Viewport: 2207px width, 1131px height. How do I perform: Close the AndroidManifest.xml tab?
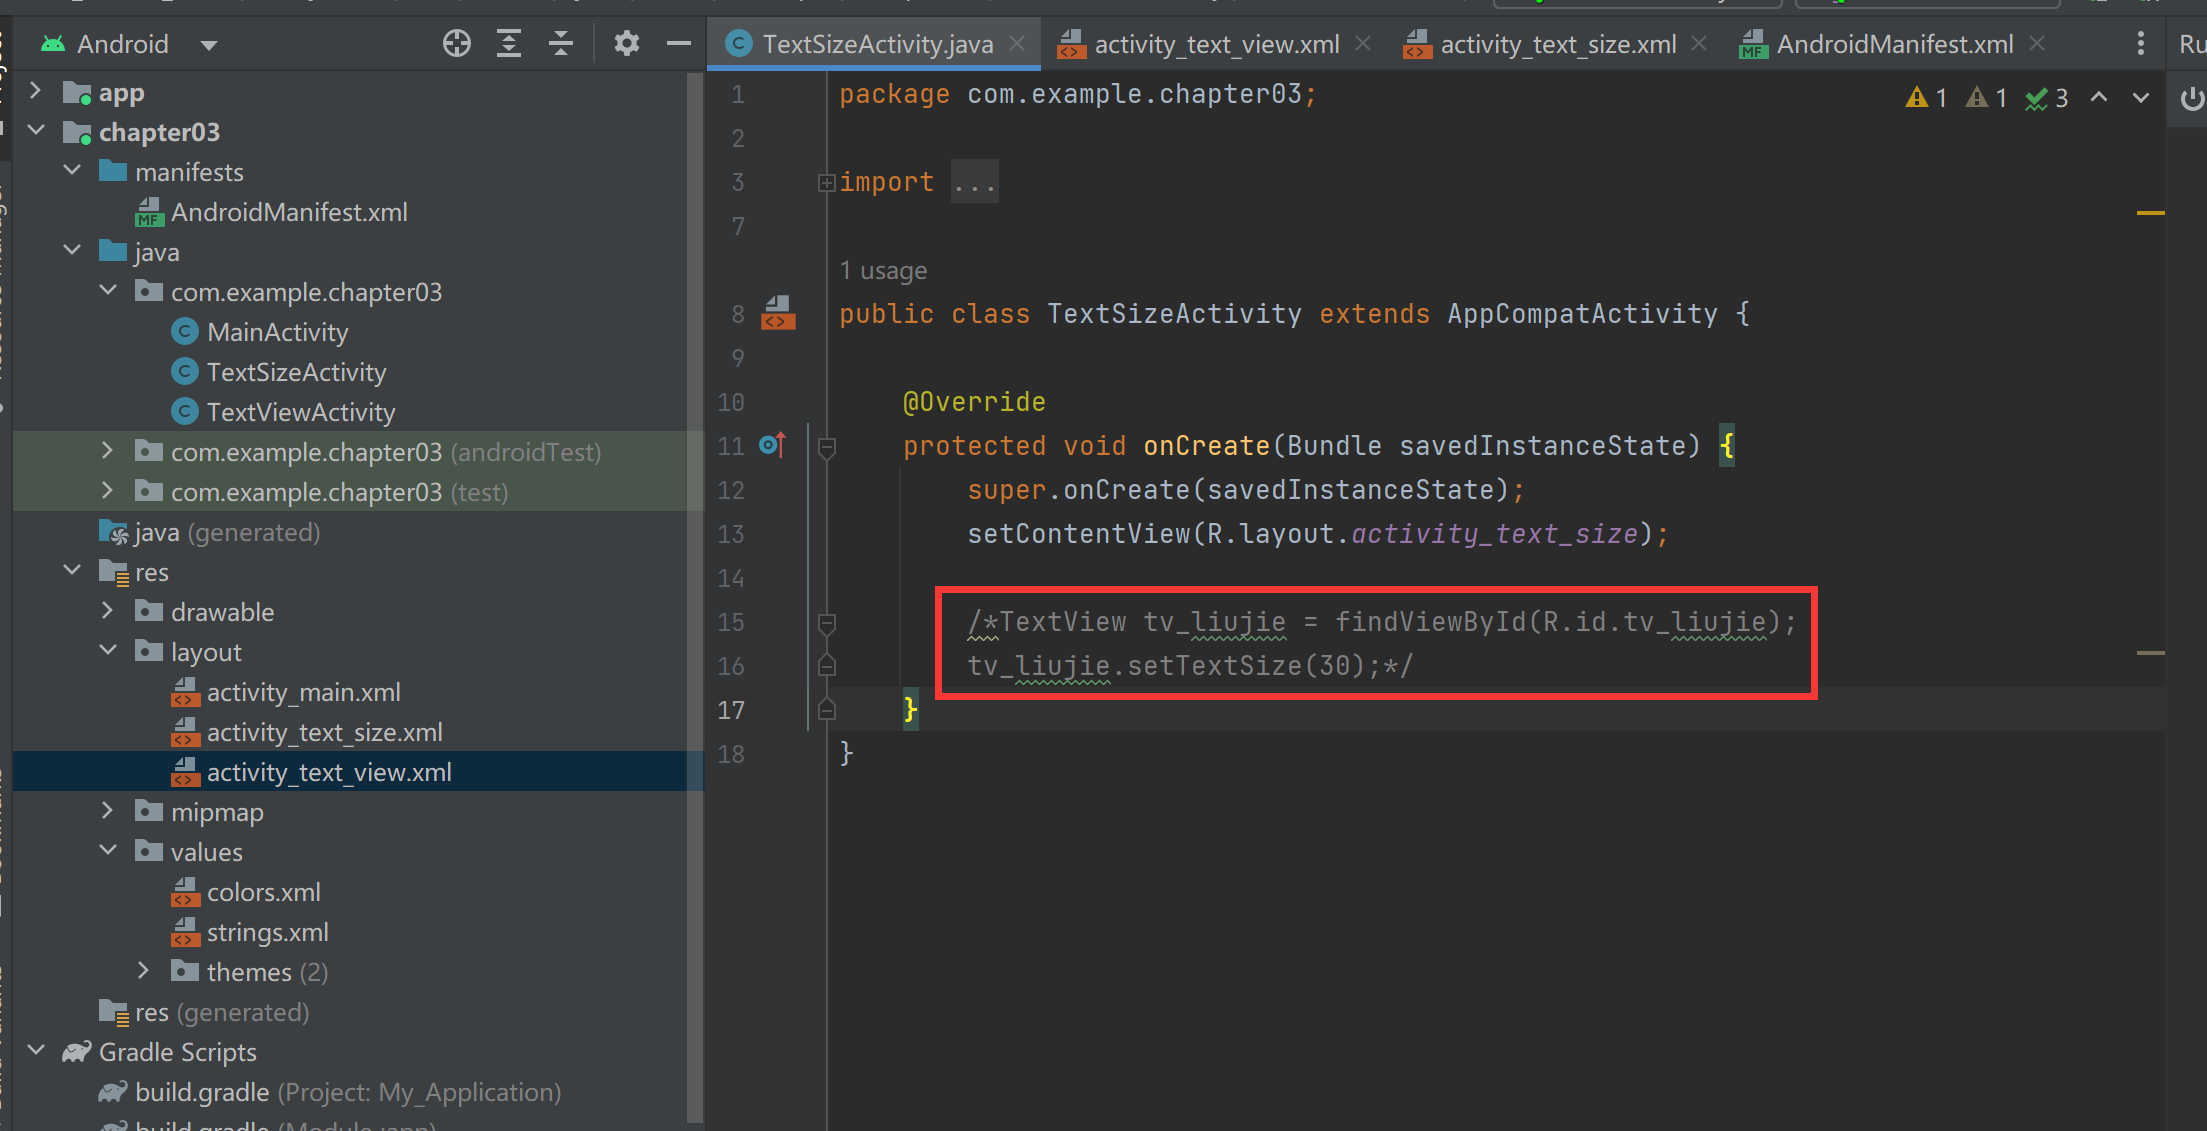pos(2037,43)
